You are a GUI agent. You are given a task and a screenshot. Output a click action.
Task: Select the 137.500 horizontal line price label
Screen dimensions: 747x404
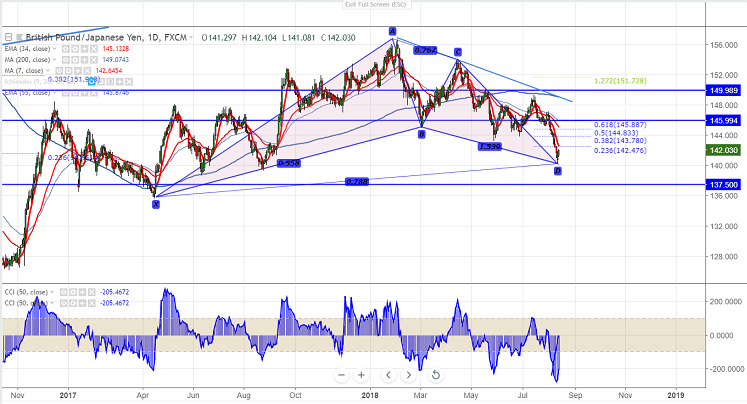click(x=723, y=185)
